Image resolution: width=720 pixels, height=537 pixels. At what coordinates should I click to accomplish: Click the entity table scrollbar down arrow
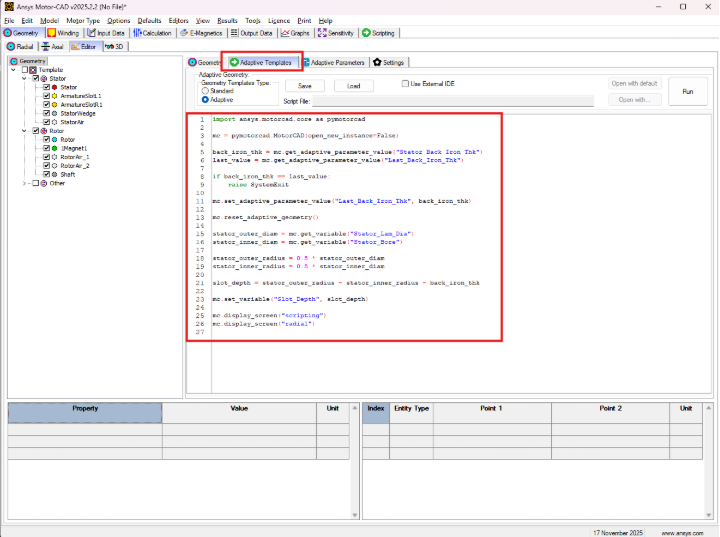709,515
